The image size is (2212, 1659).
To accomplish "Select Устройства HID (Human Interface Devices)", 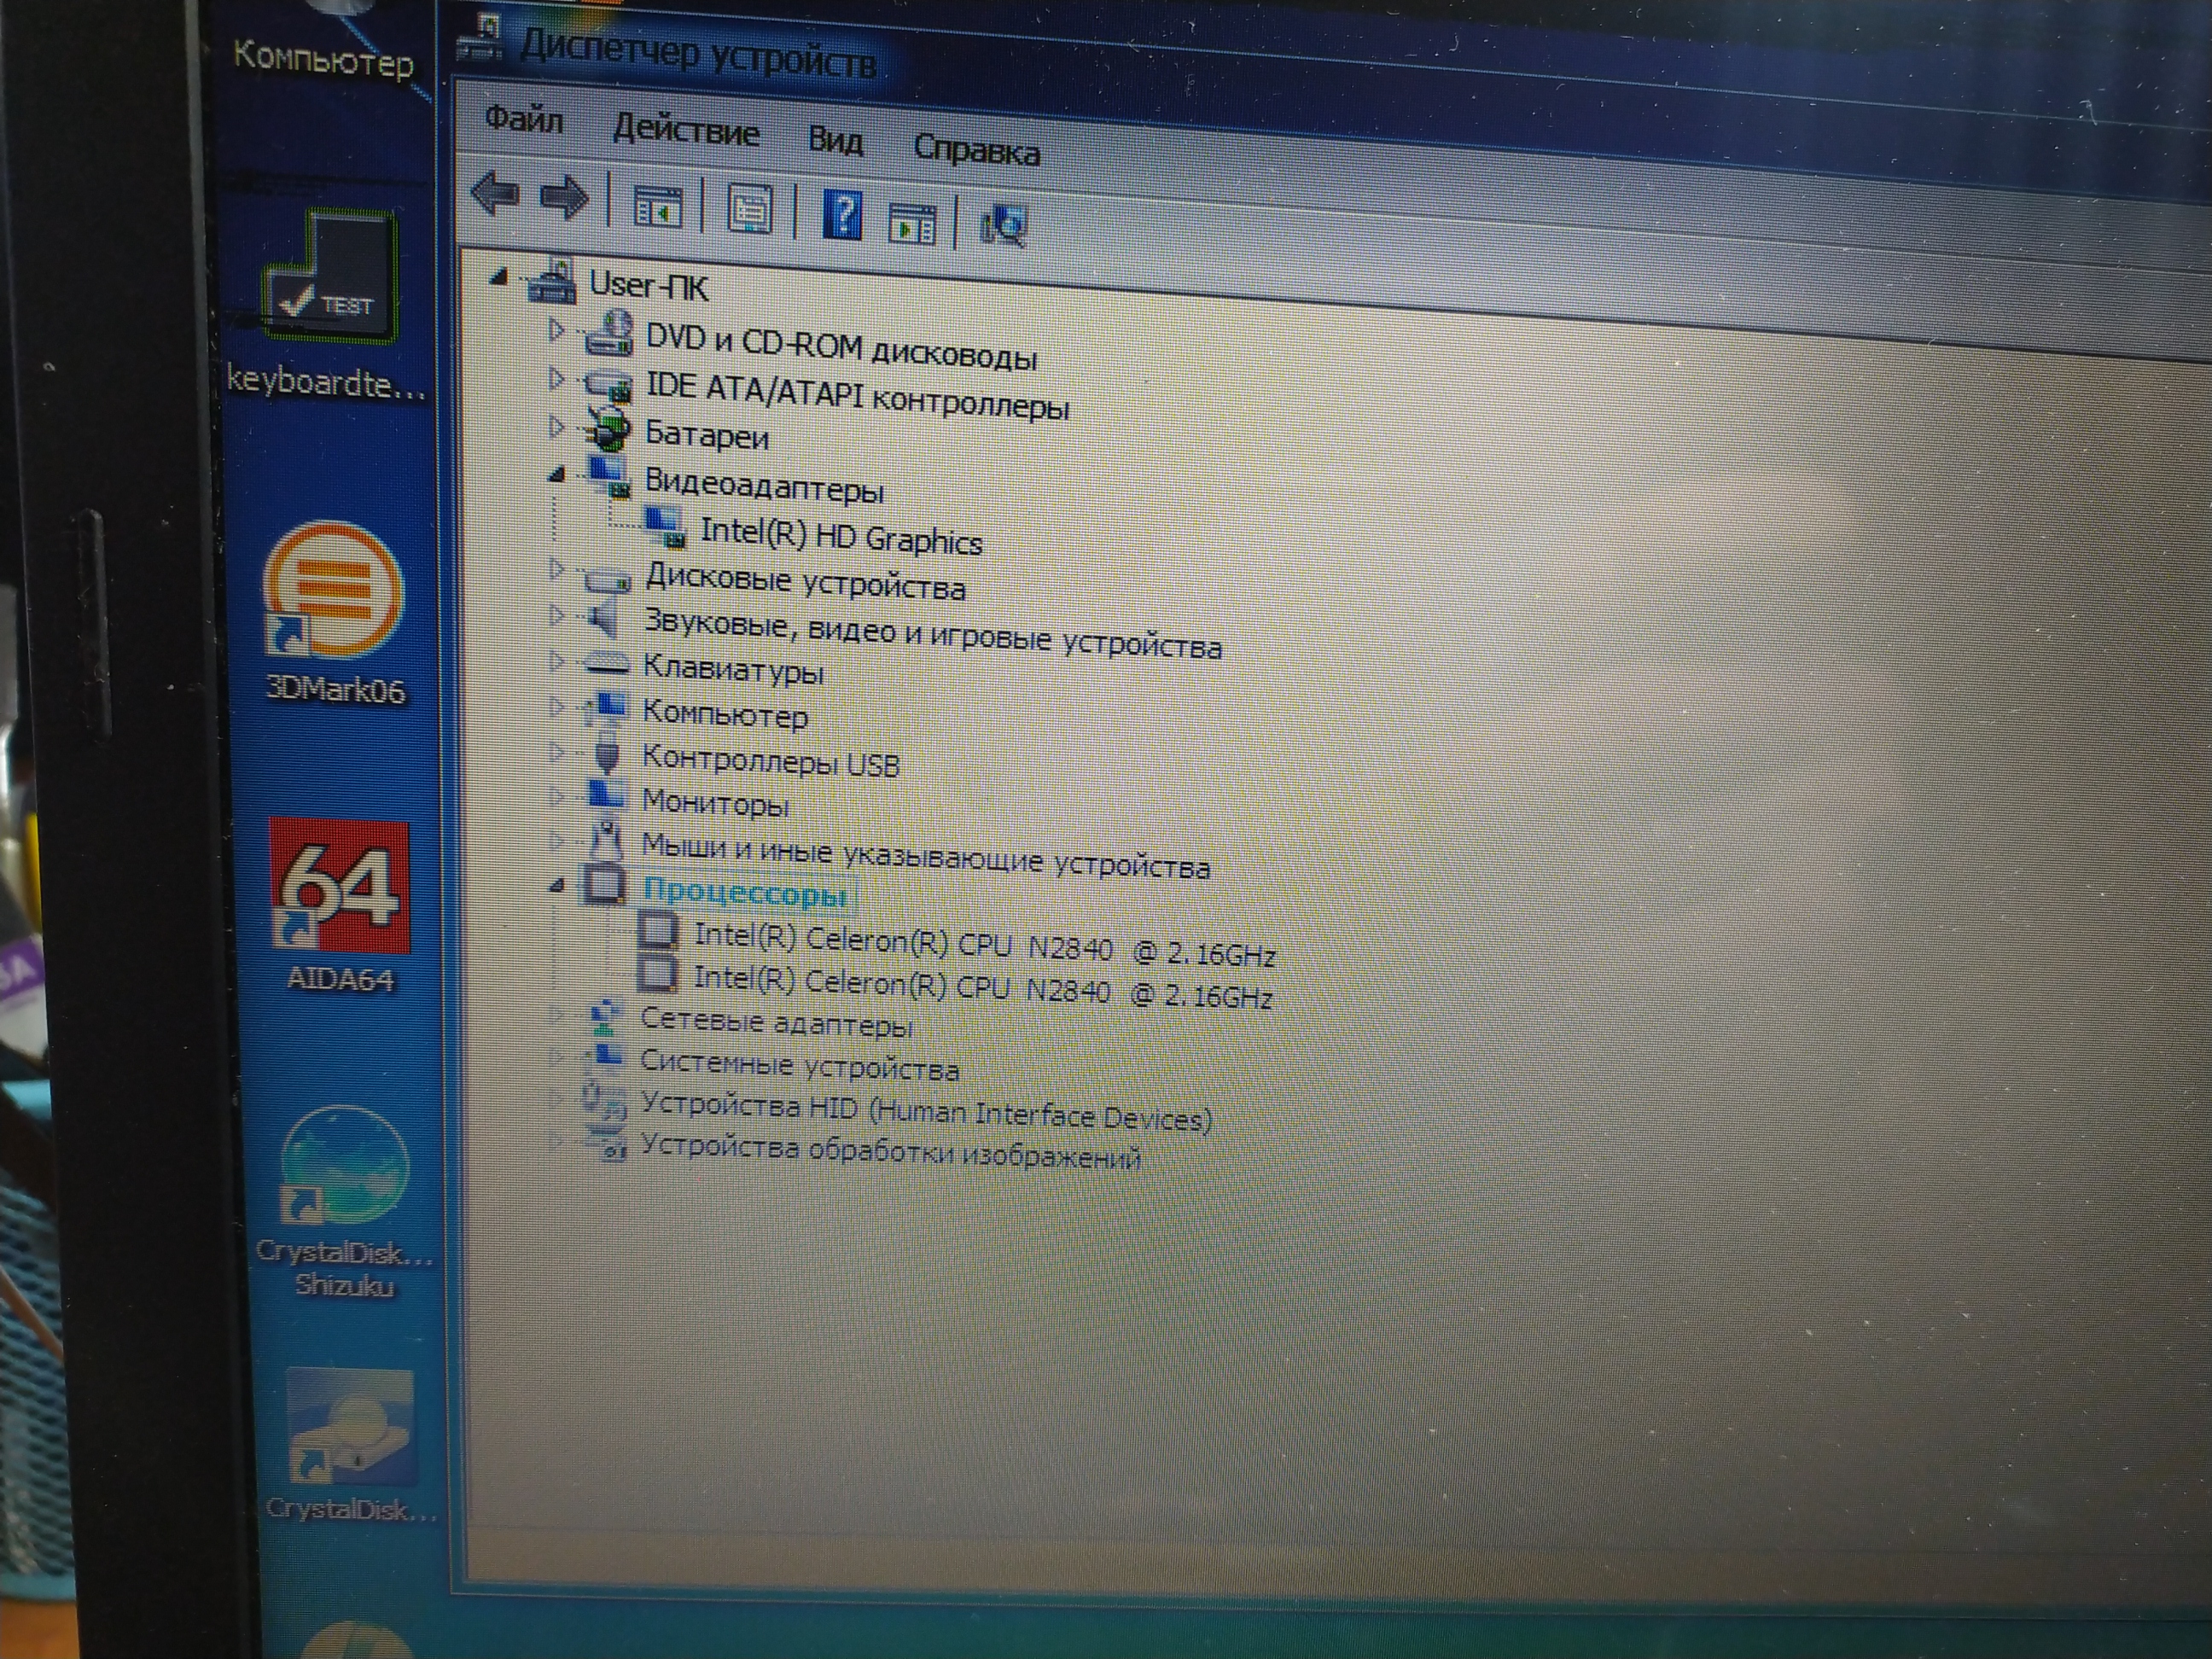I will tap(926, 1112).
